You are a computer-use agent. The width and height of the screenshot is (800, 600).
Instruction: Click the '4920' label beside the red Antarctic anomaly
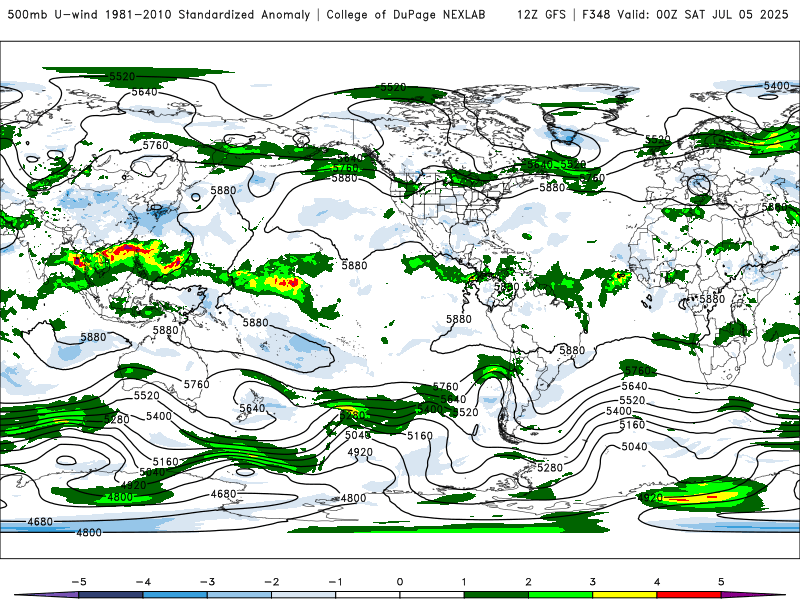point(651,497)
